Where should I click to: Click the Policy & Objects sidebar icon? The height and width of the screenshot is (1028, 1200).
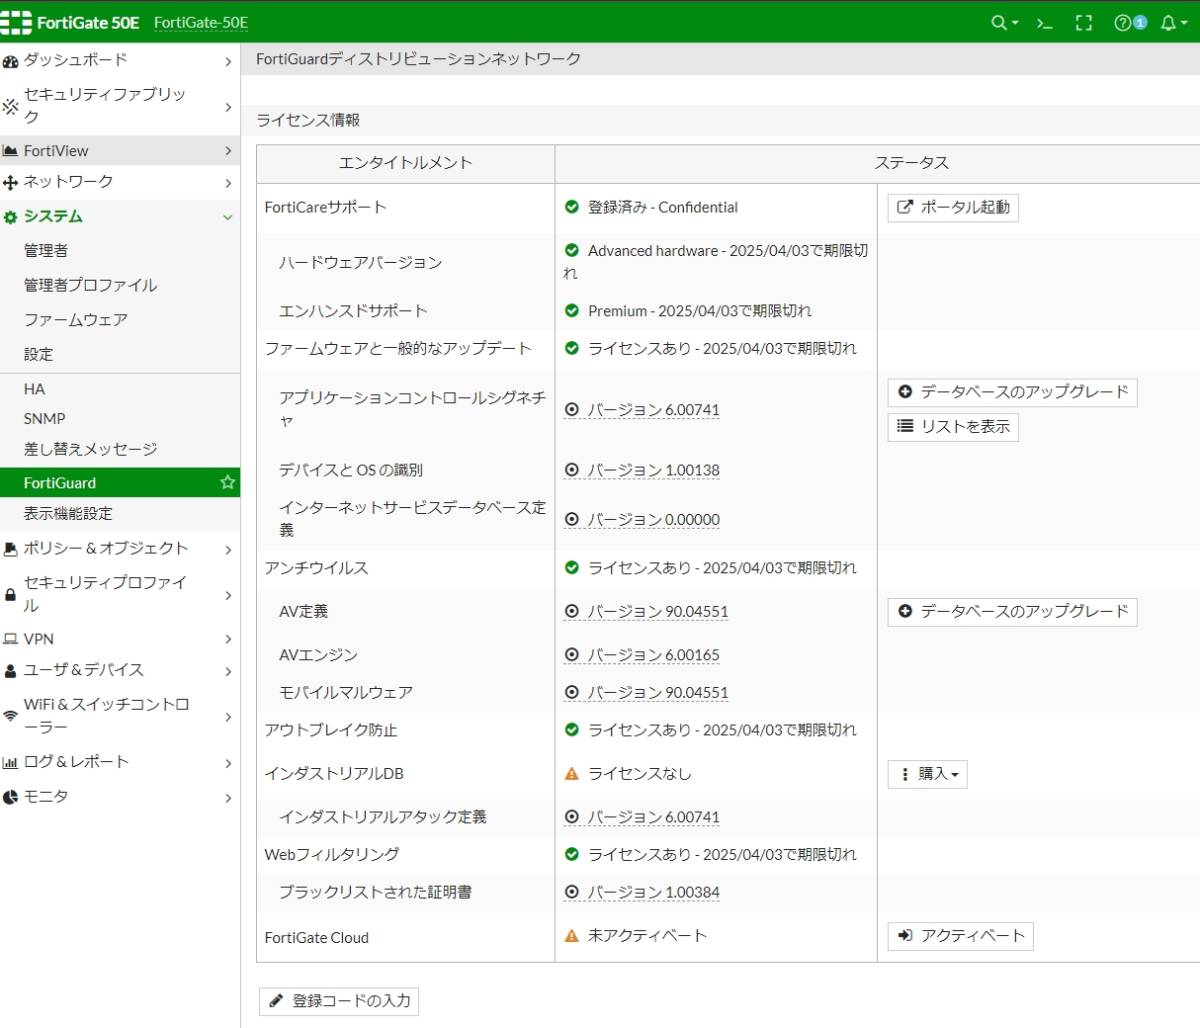point(10,548)
